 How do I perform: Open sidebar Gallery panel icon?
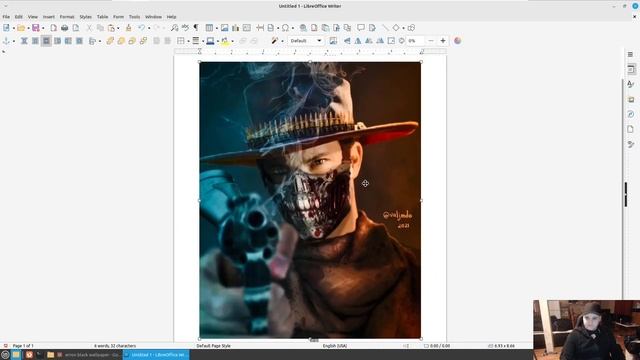(x=631, y=99)
